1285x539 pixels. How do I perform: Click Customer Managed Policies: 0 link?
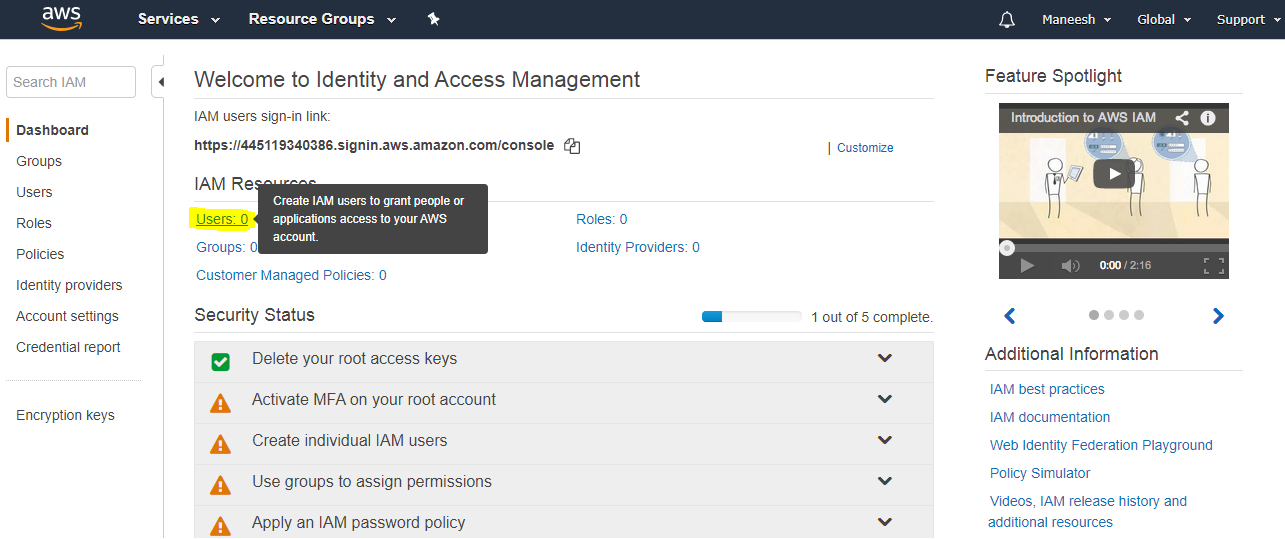[x=291, y=275]
